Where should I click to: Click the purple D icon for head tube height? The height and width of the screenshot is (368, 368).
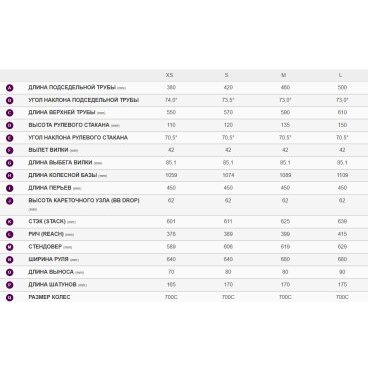click(x=10, y=126)
